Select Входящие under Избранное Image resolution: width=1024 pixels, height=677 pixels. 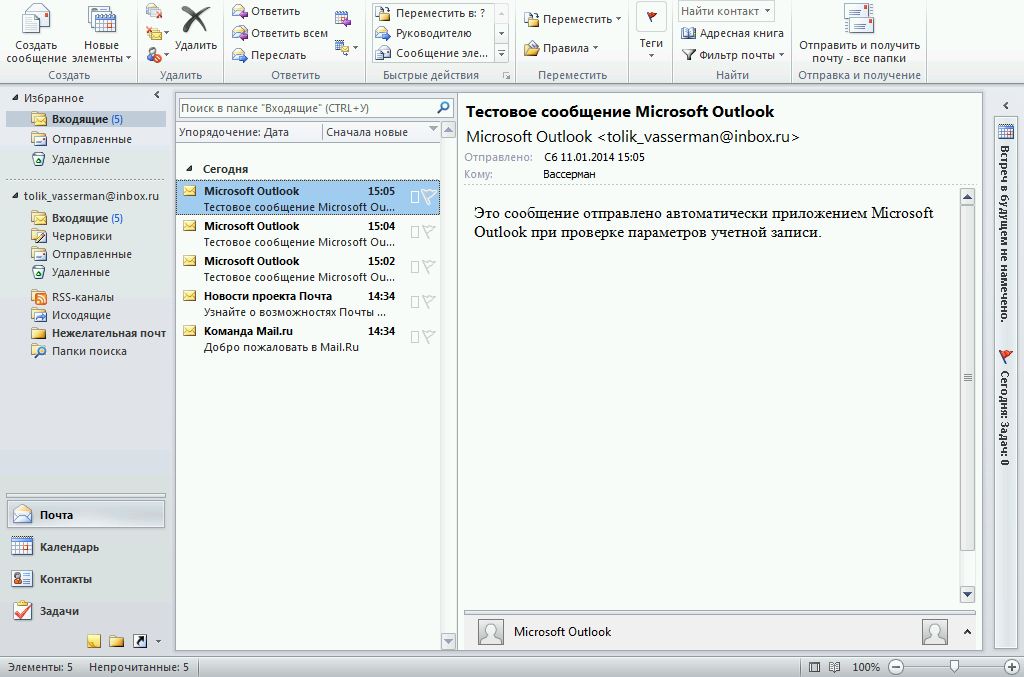coord(86,119)
